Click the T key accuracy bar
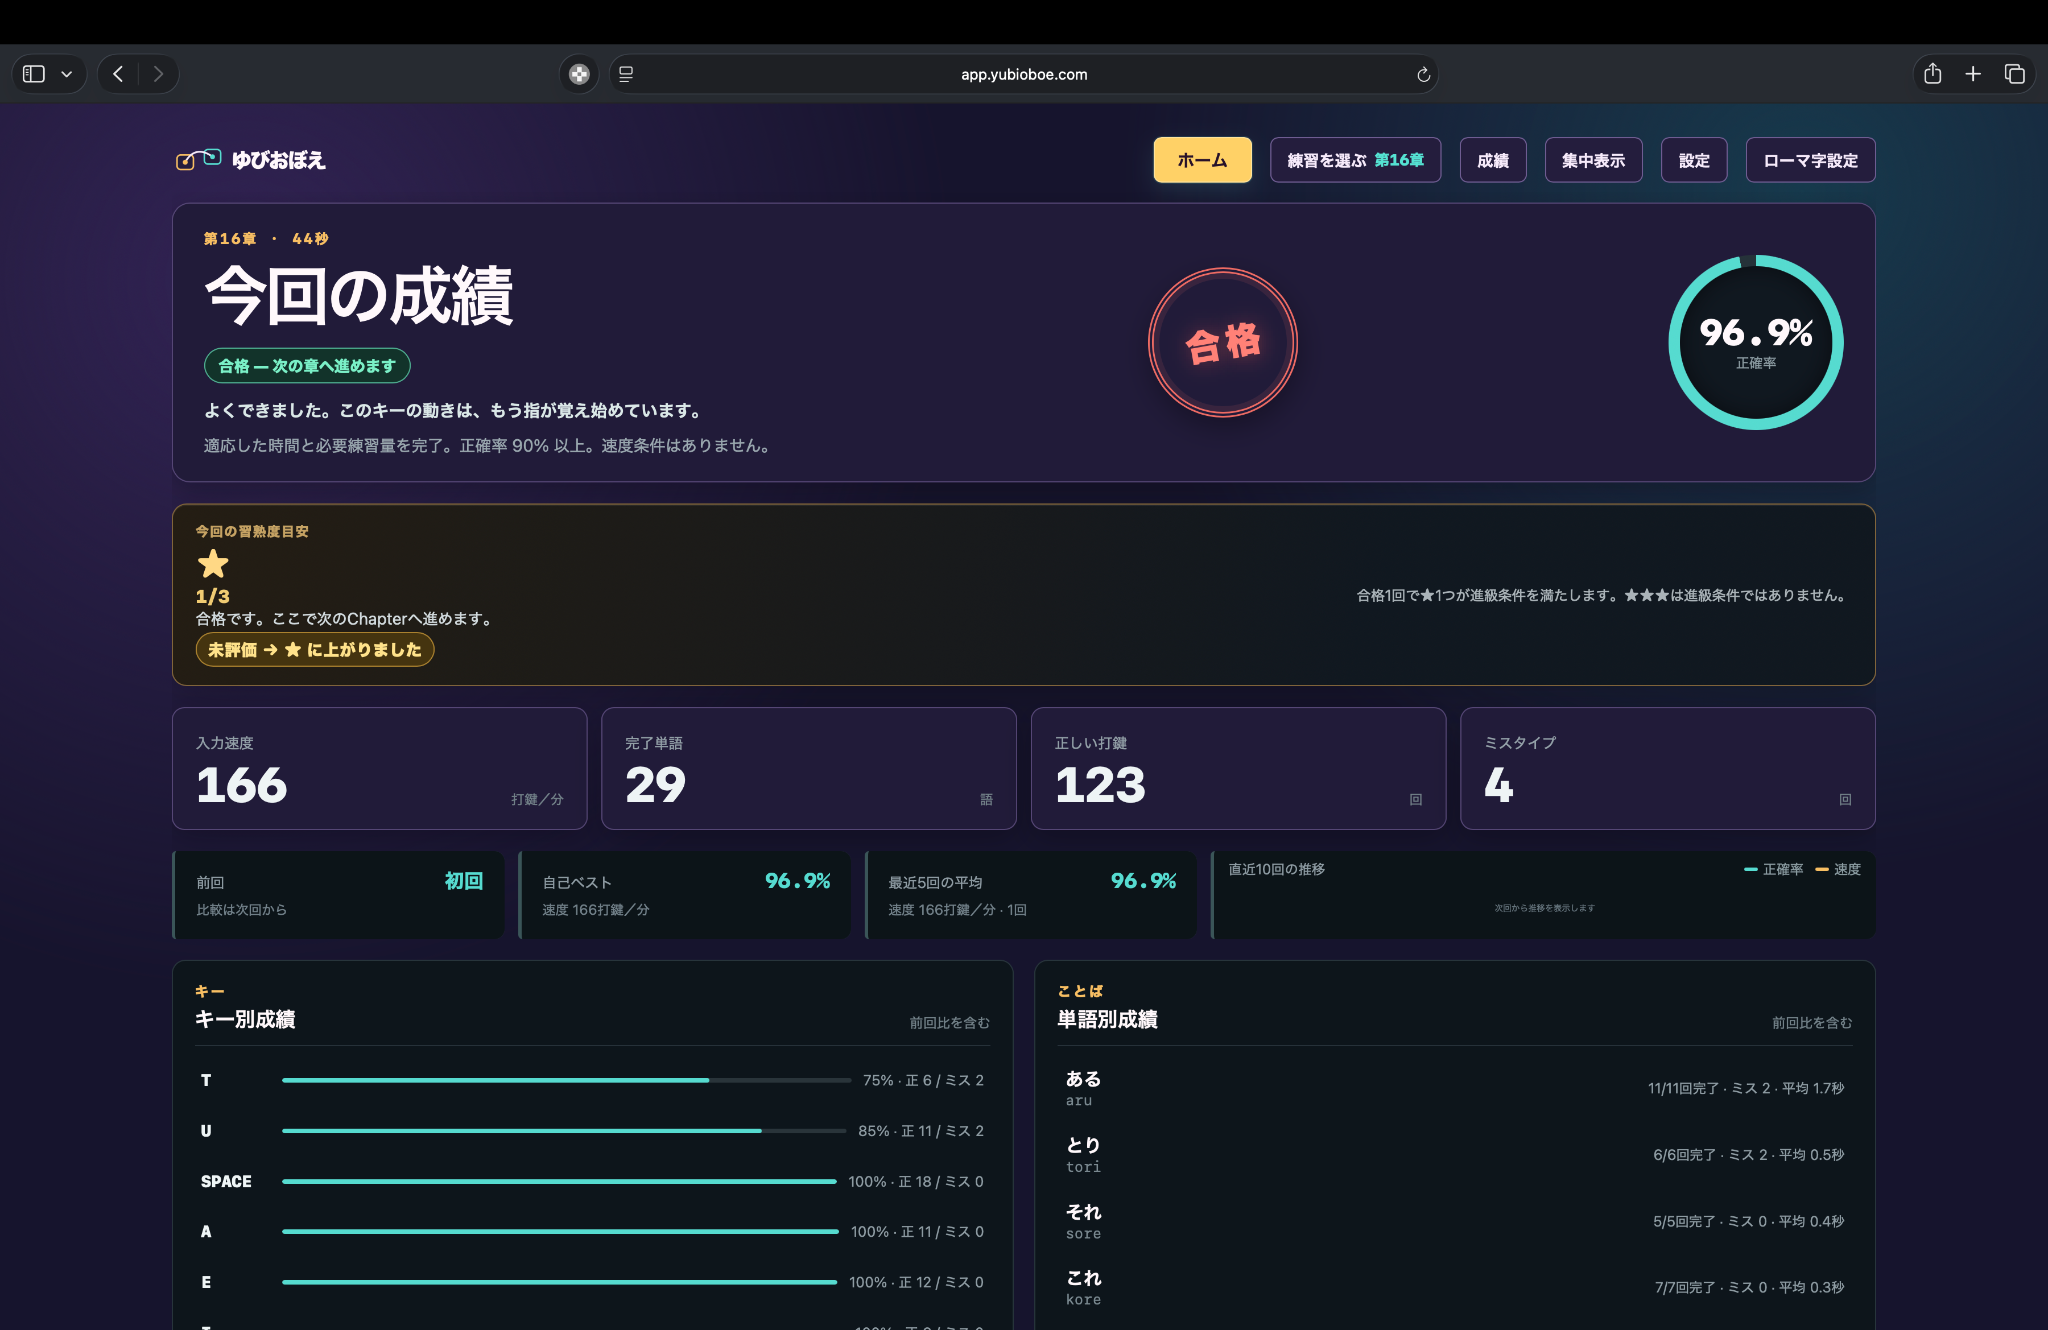 pyautogui.click(x=566, y=1080)
